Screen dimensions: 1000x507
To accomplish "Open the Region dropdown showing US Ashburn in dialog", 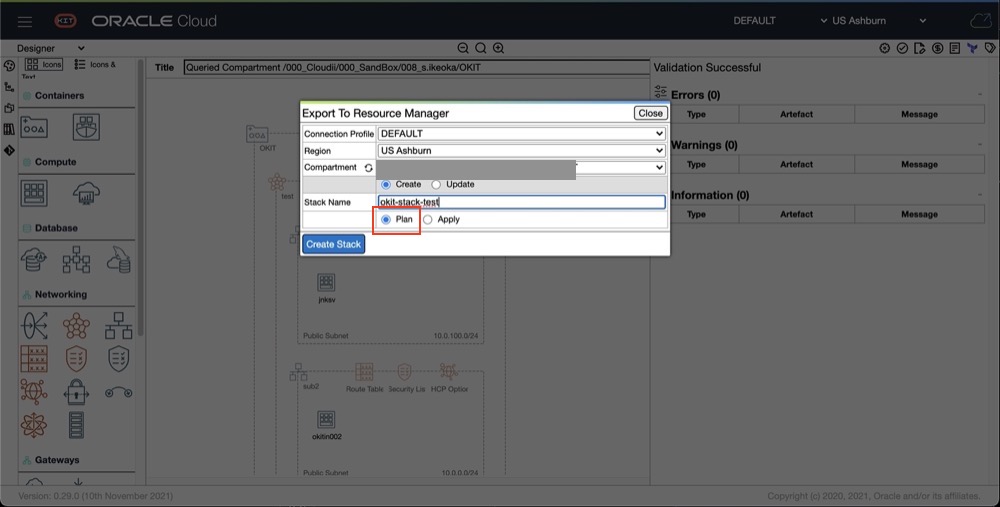I will pyautogui.click(x=522, y=151).
